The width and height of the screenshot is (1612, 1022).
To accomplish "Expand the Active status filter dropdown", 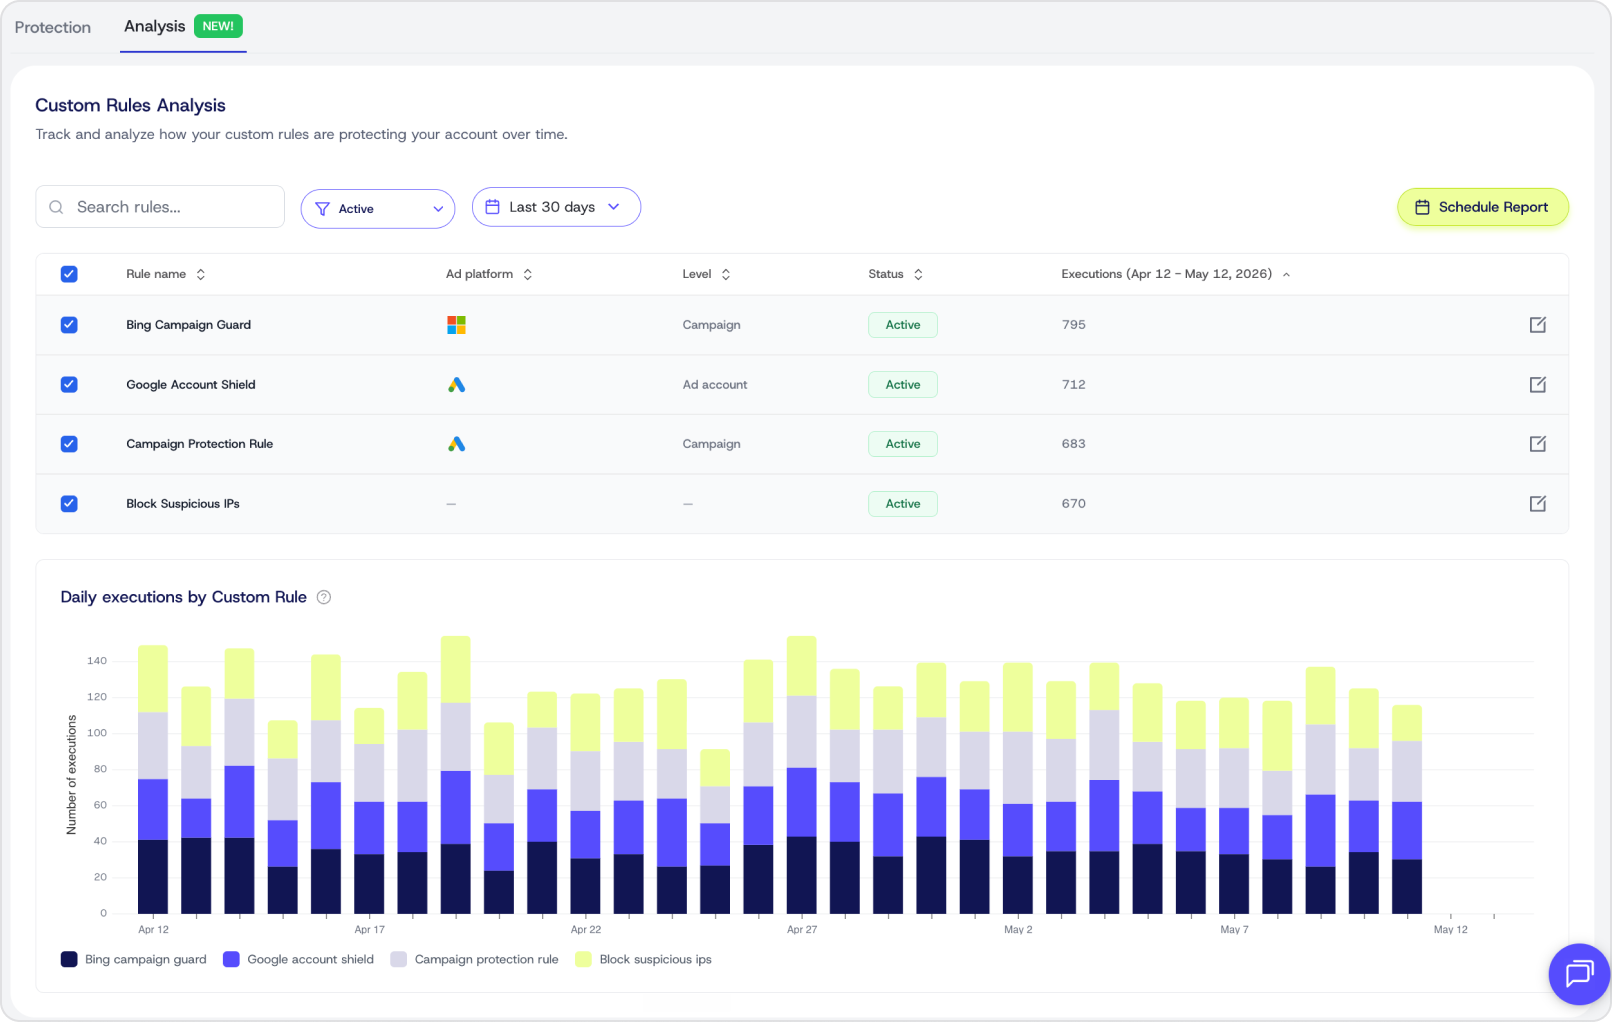I will tap(378, 209).
